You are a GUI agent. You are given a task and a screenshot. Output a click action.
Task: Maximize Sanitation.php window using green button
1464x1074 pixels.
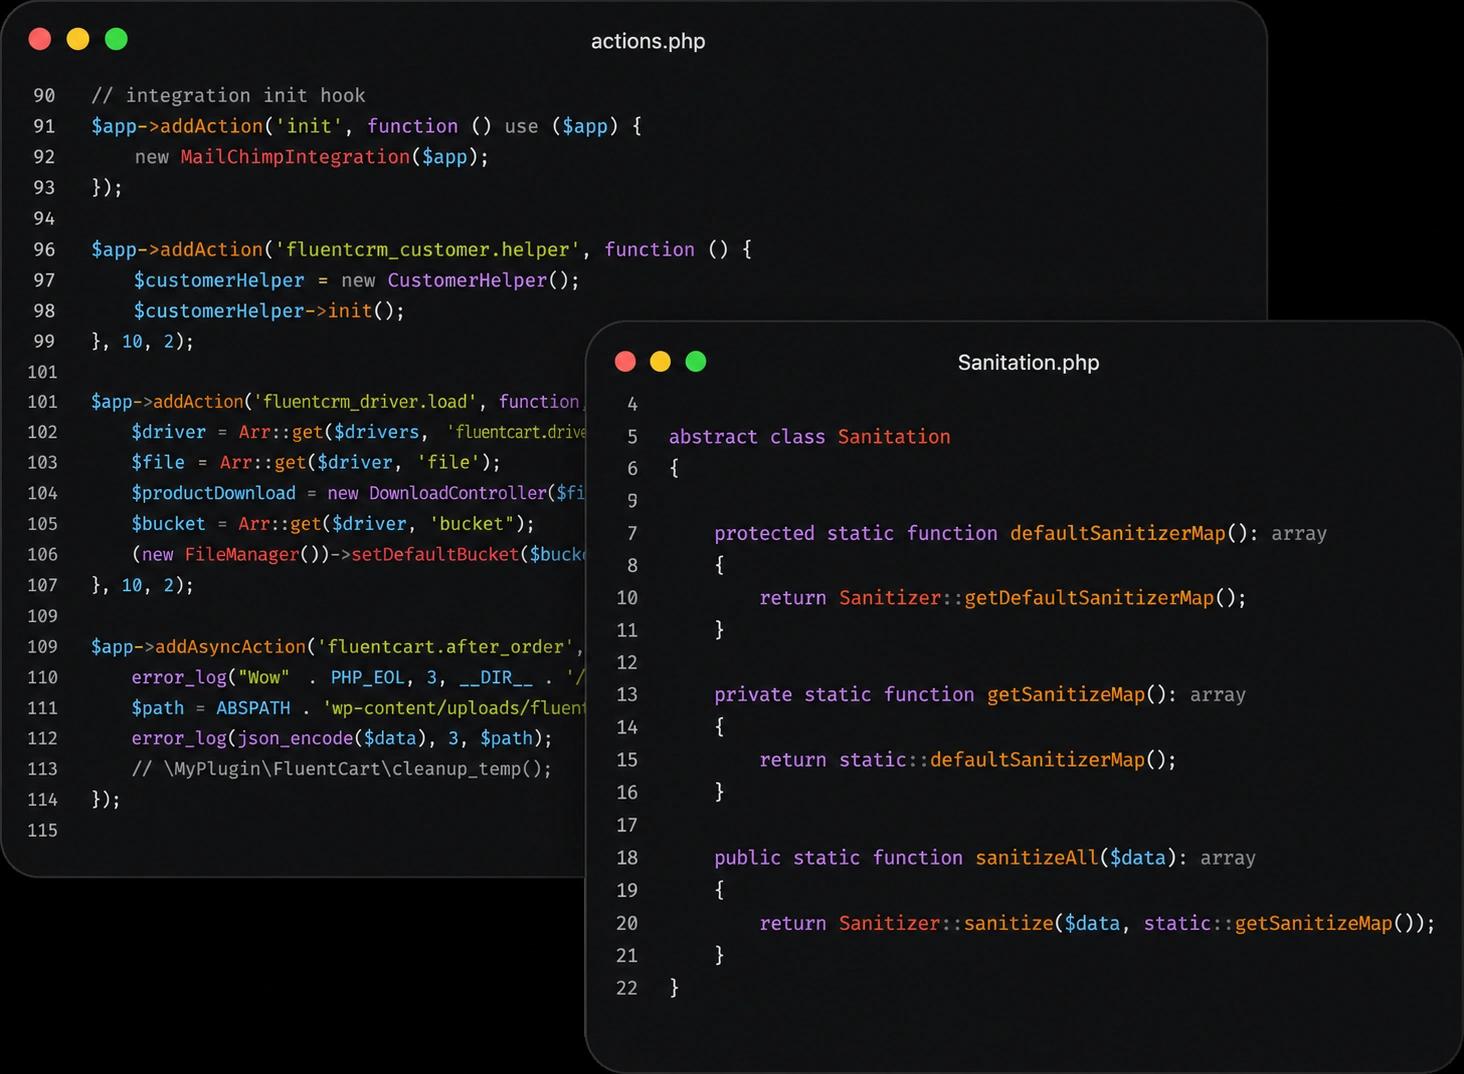[696, 361]
